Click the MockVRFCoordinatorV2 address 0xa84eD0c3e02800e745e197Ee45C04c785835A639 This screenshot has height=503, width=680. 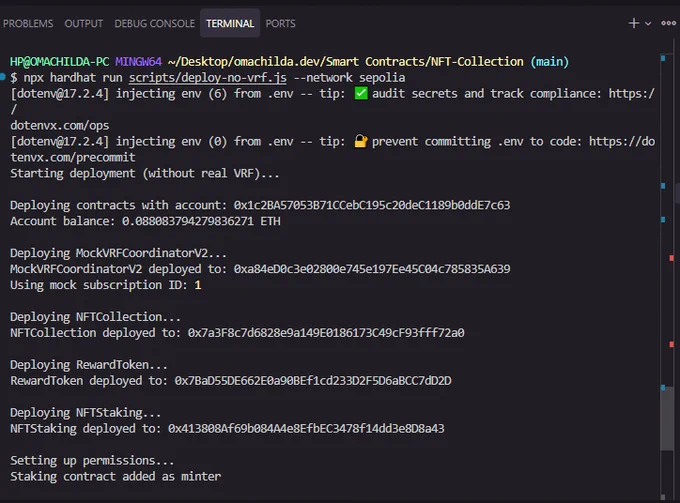point(372,269)
